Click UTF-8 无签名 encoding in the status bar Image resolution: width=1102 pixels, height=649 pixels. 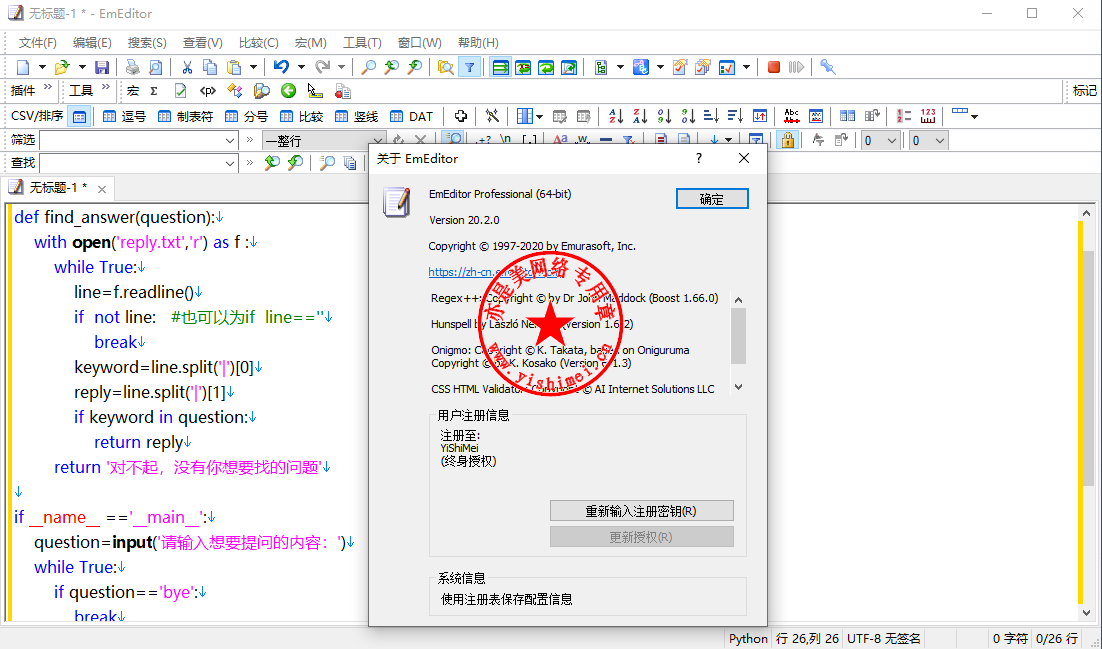click(883, 638)
